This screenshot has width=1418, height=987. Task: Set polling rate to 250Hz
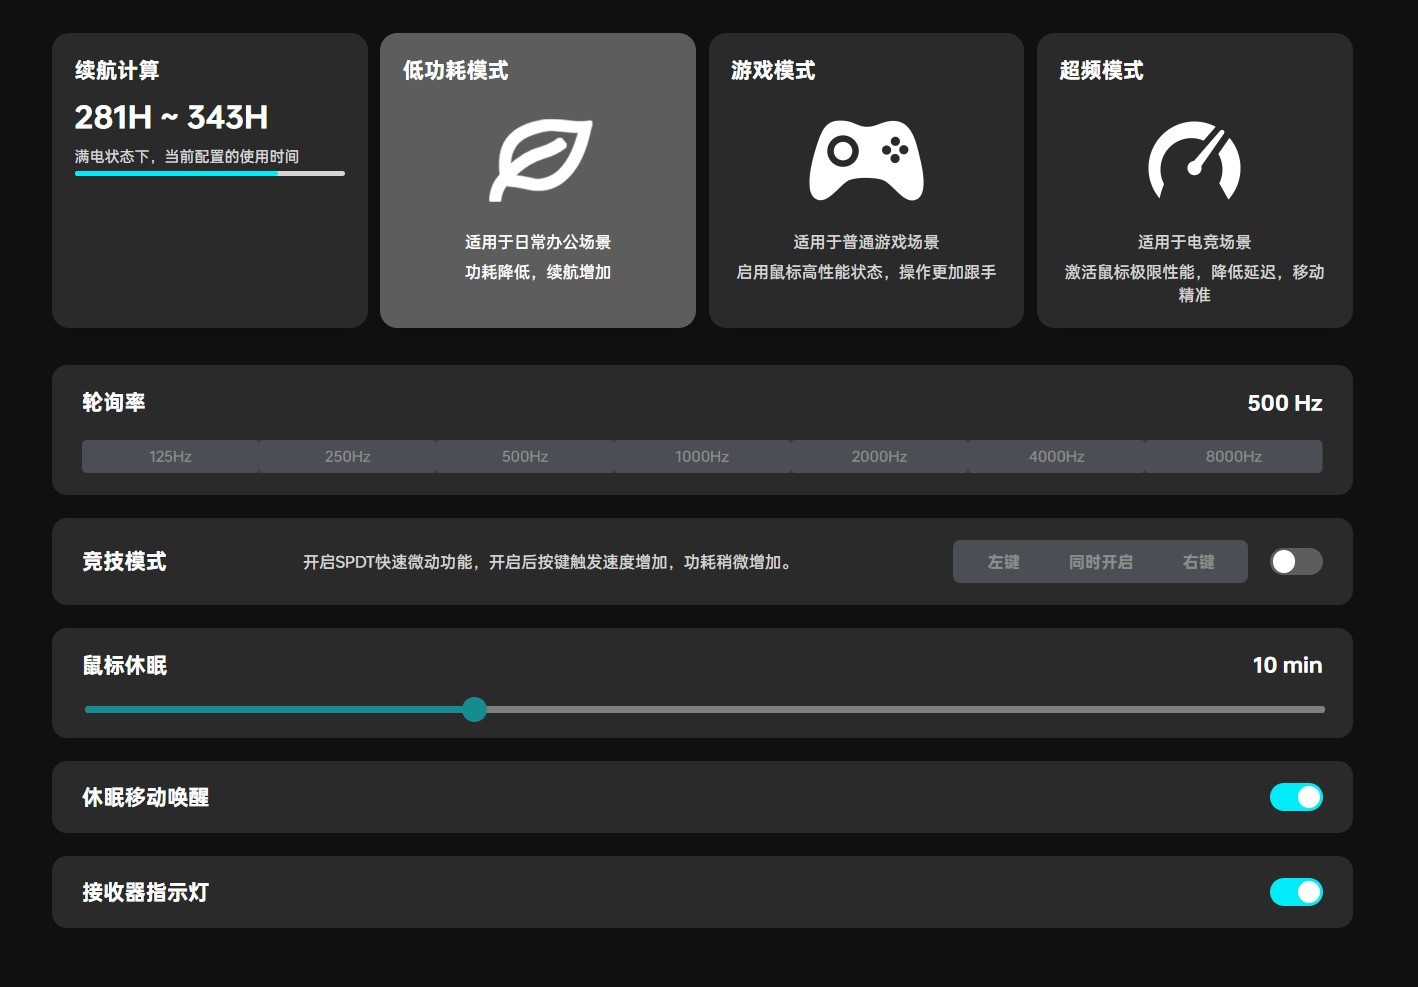coord(347,456)
